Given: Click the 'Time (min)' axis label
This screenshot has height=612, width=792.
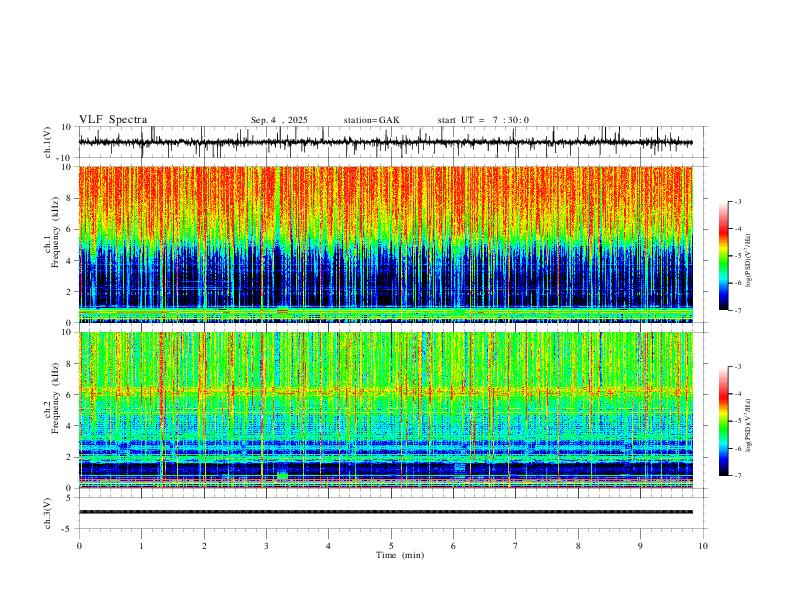Looking at the screenshot, I should pyautogui.click(x=400, y=555).
